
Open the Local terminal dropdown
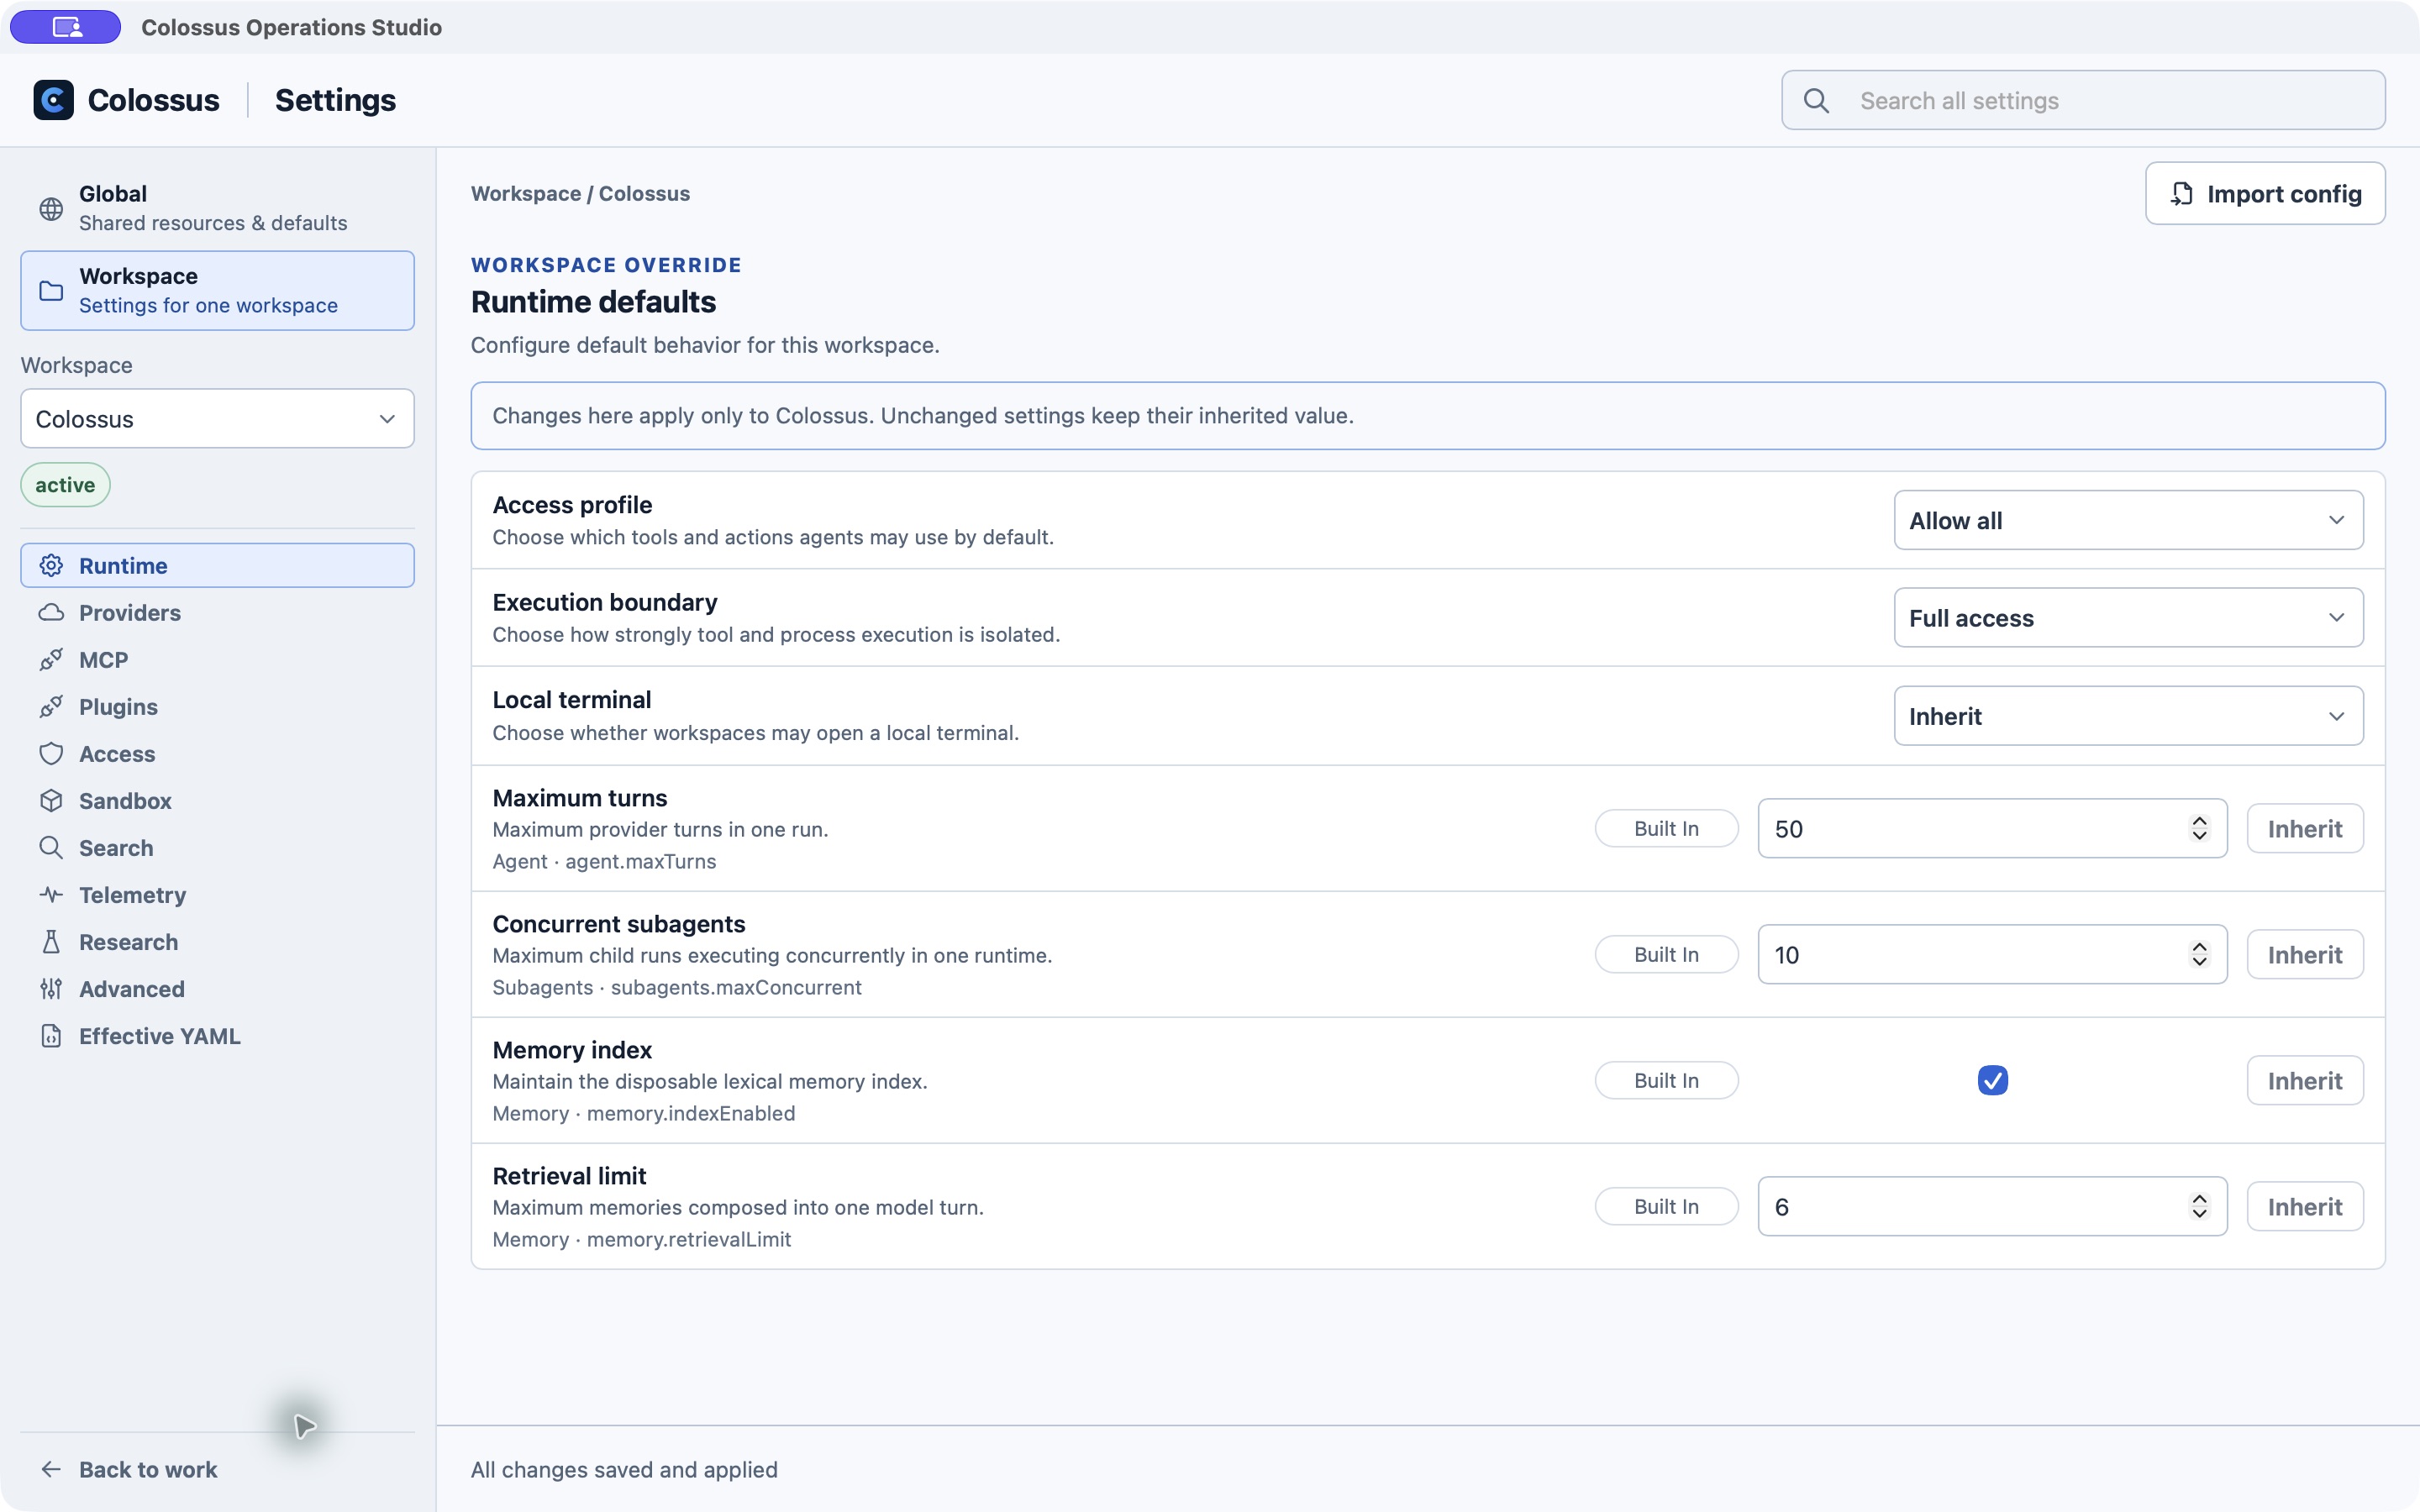2128,716
